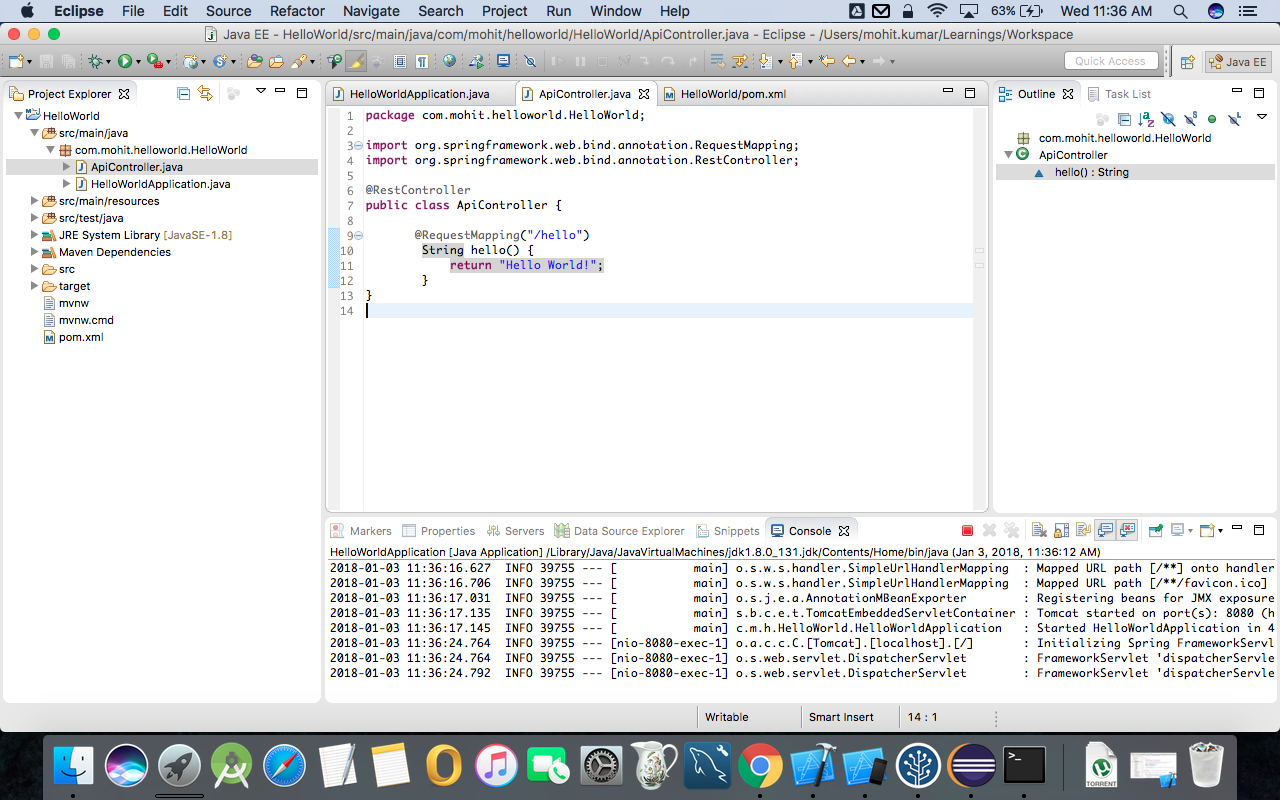Click the Debug icon in the toolbar
This screenshot has width=1280, height=800.
(x=96, y=62)
